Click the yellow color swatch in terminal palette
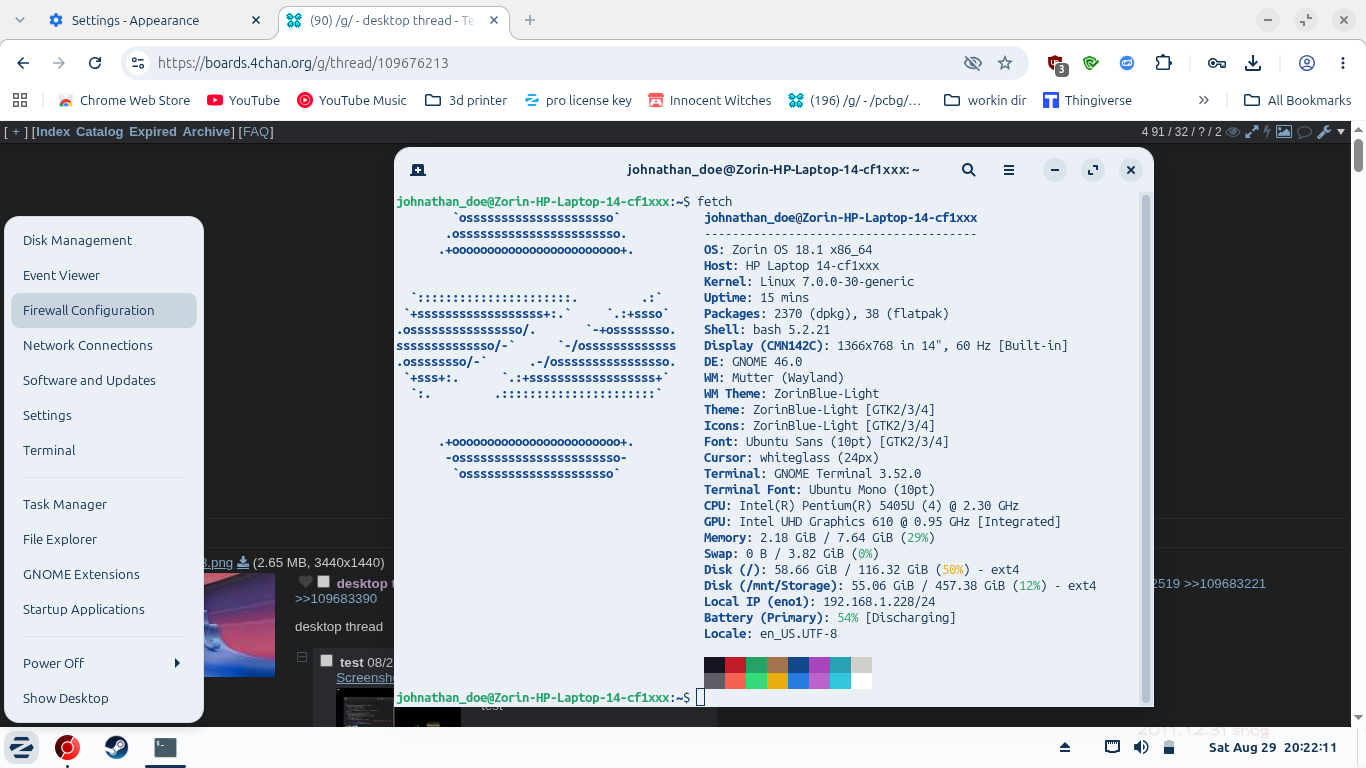The image size is (1366, 768). [777, 681]
